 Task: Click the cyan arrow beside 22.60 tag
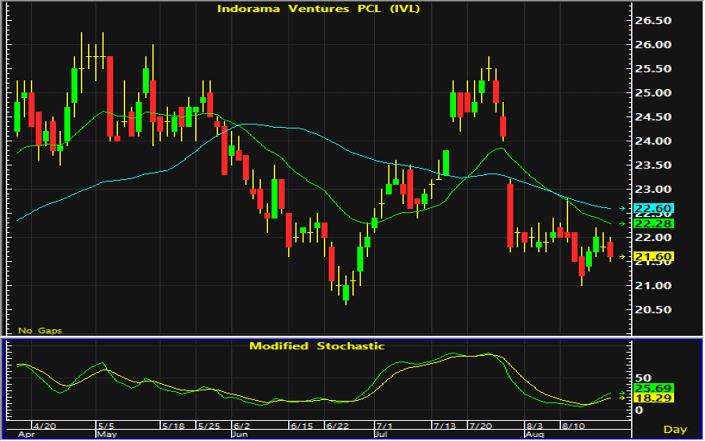coord(622,209)
